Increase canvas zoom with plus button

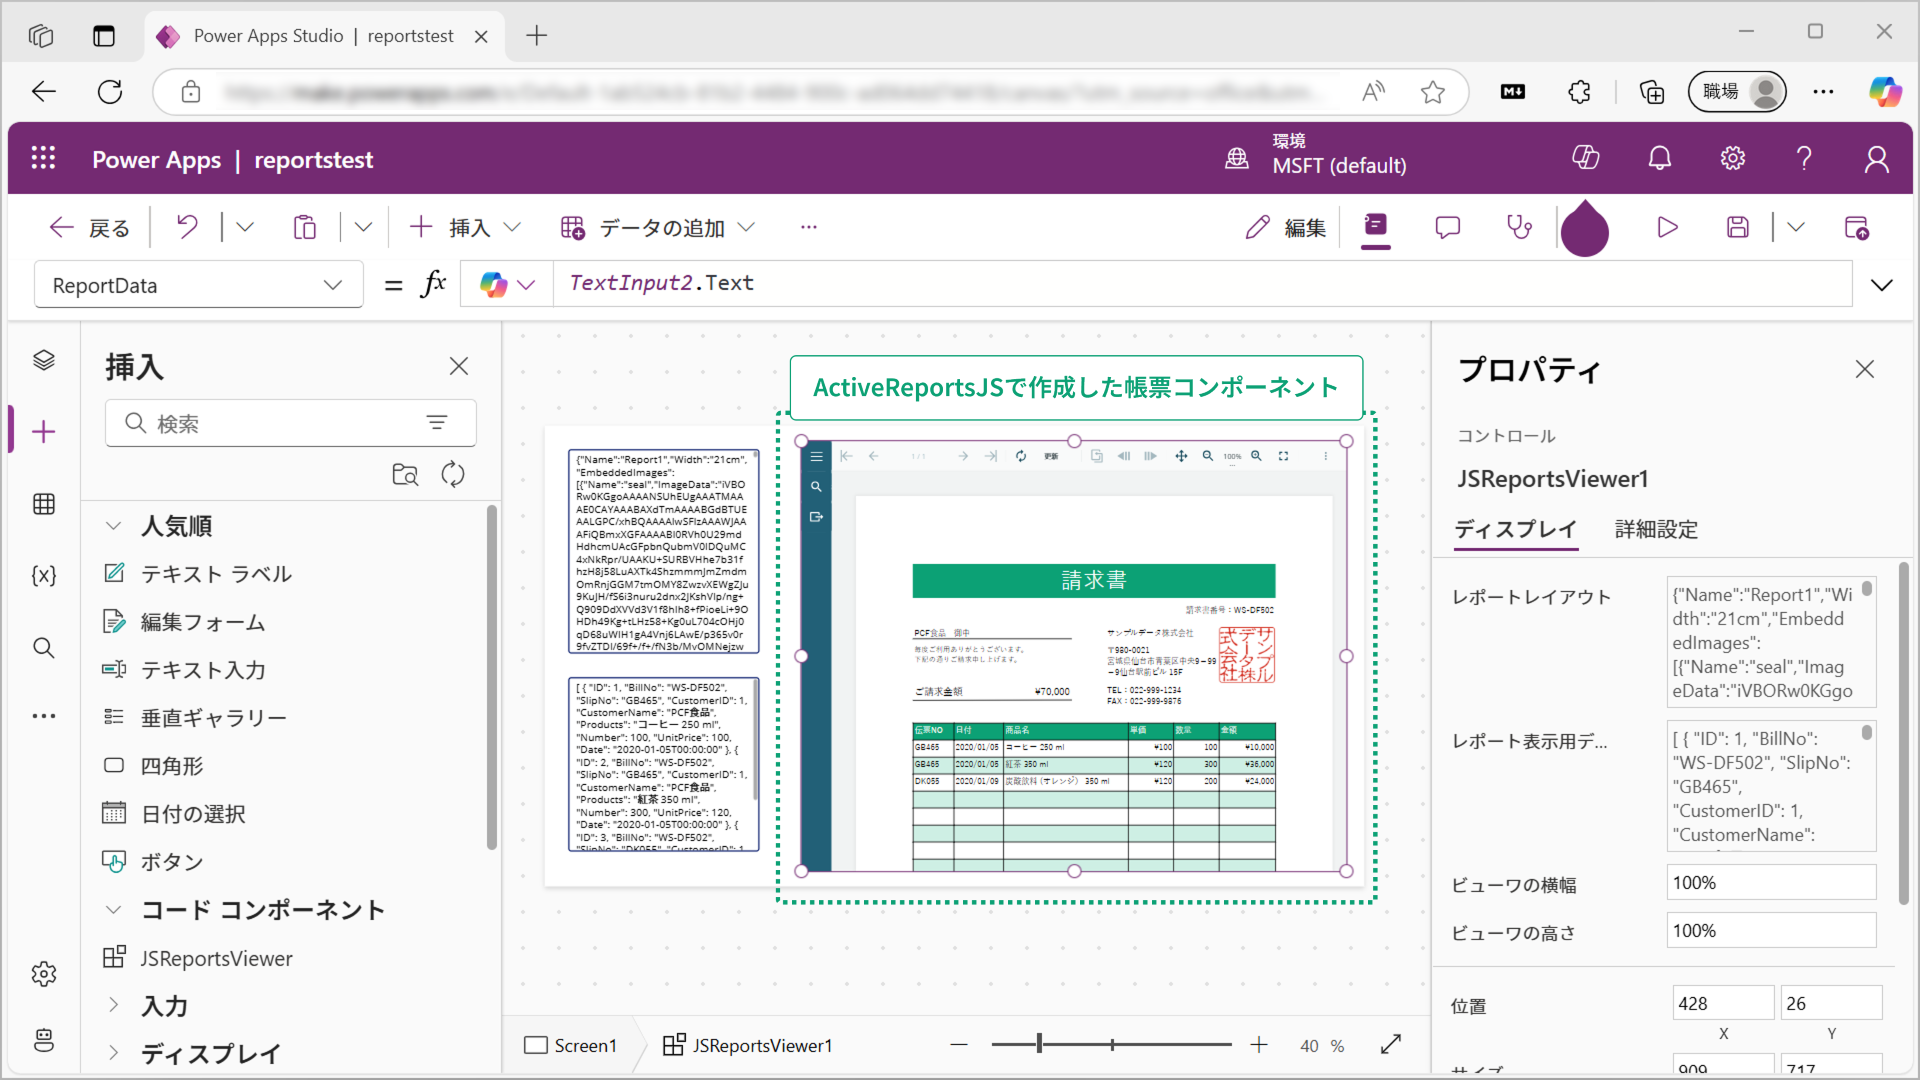click(x=1259, y=1045)
